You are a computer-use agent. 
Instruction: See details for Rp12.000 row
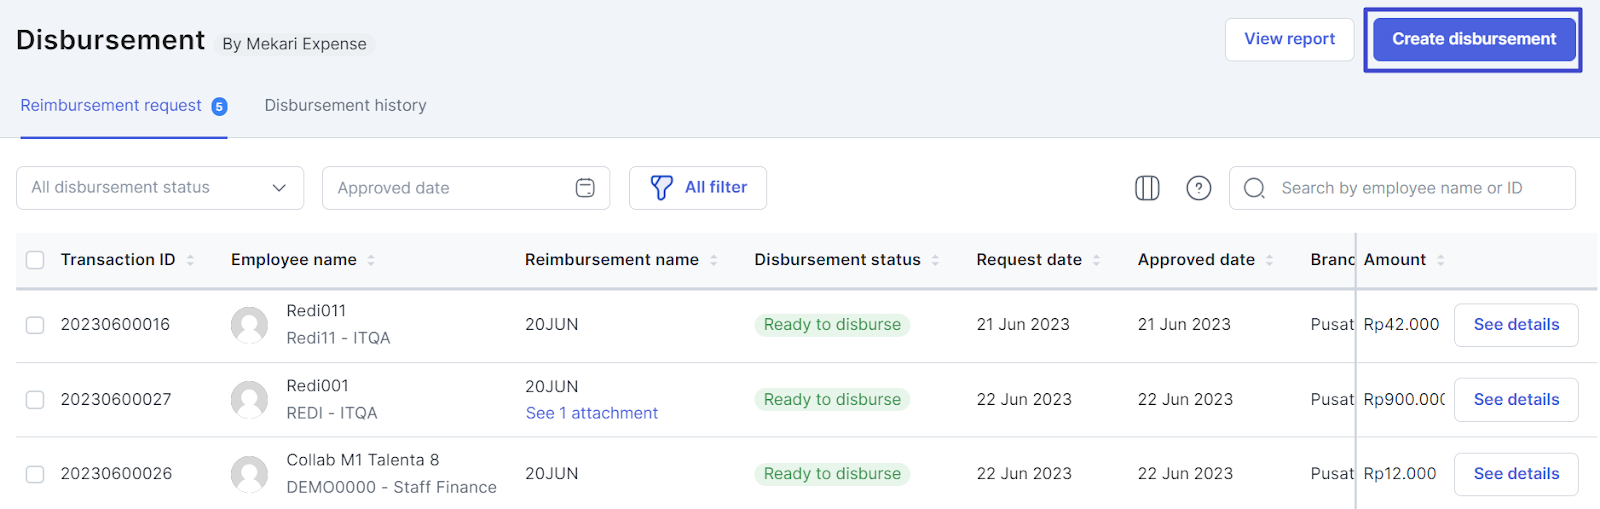point(1516,474)
